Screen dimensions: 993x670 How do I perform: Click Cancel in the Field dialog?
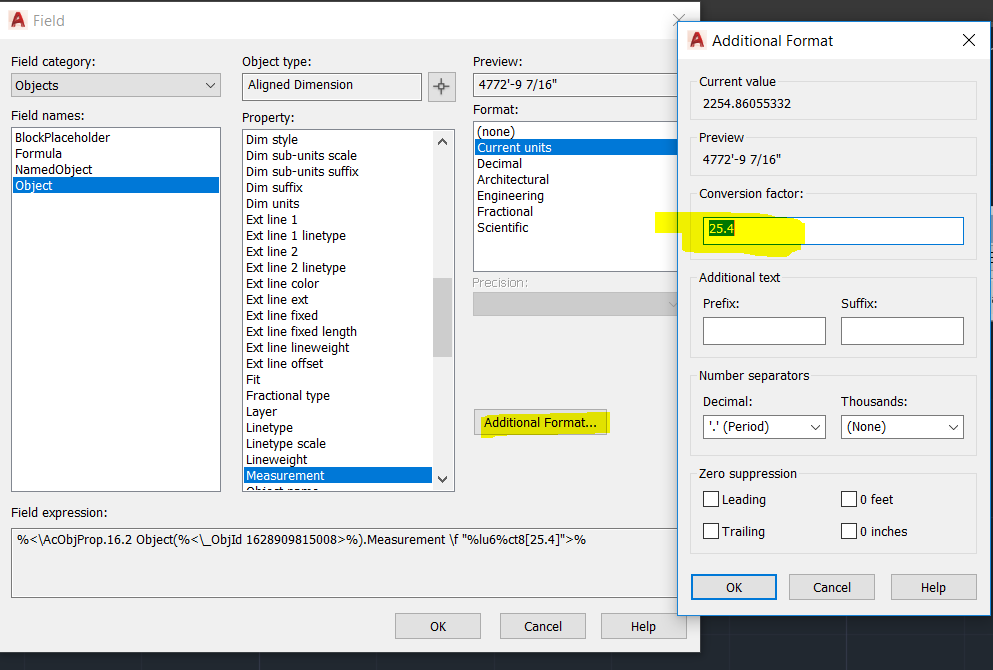(543, 626)
